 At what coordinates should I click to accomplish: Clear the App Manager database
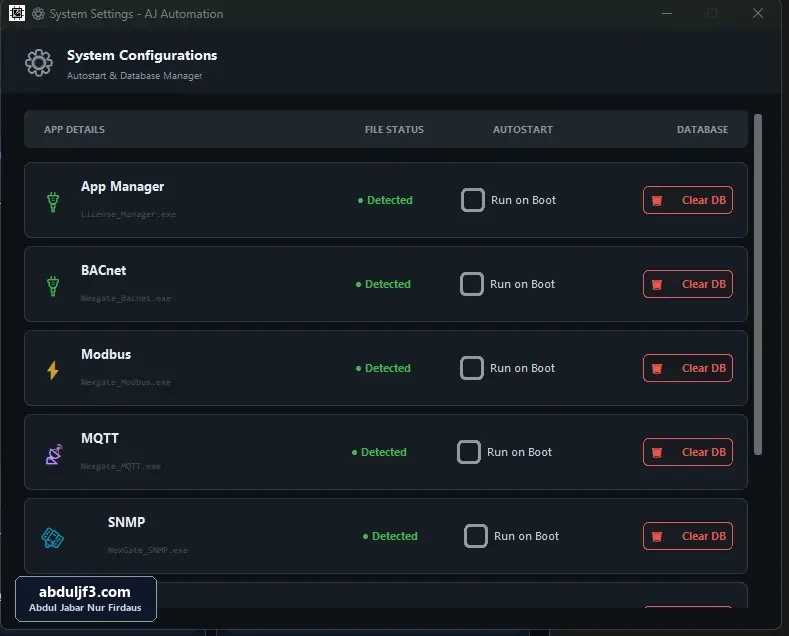coord(688,200)
